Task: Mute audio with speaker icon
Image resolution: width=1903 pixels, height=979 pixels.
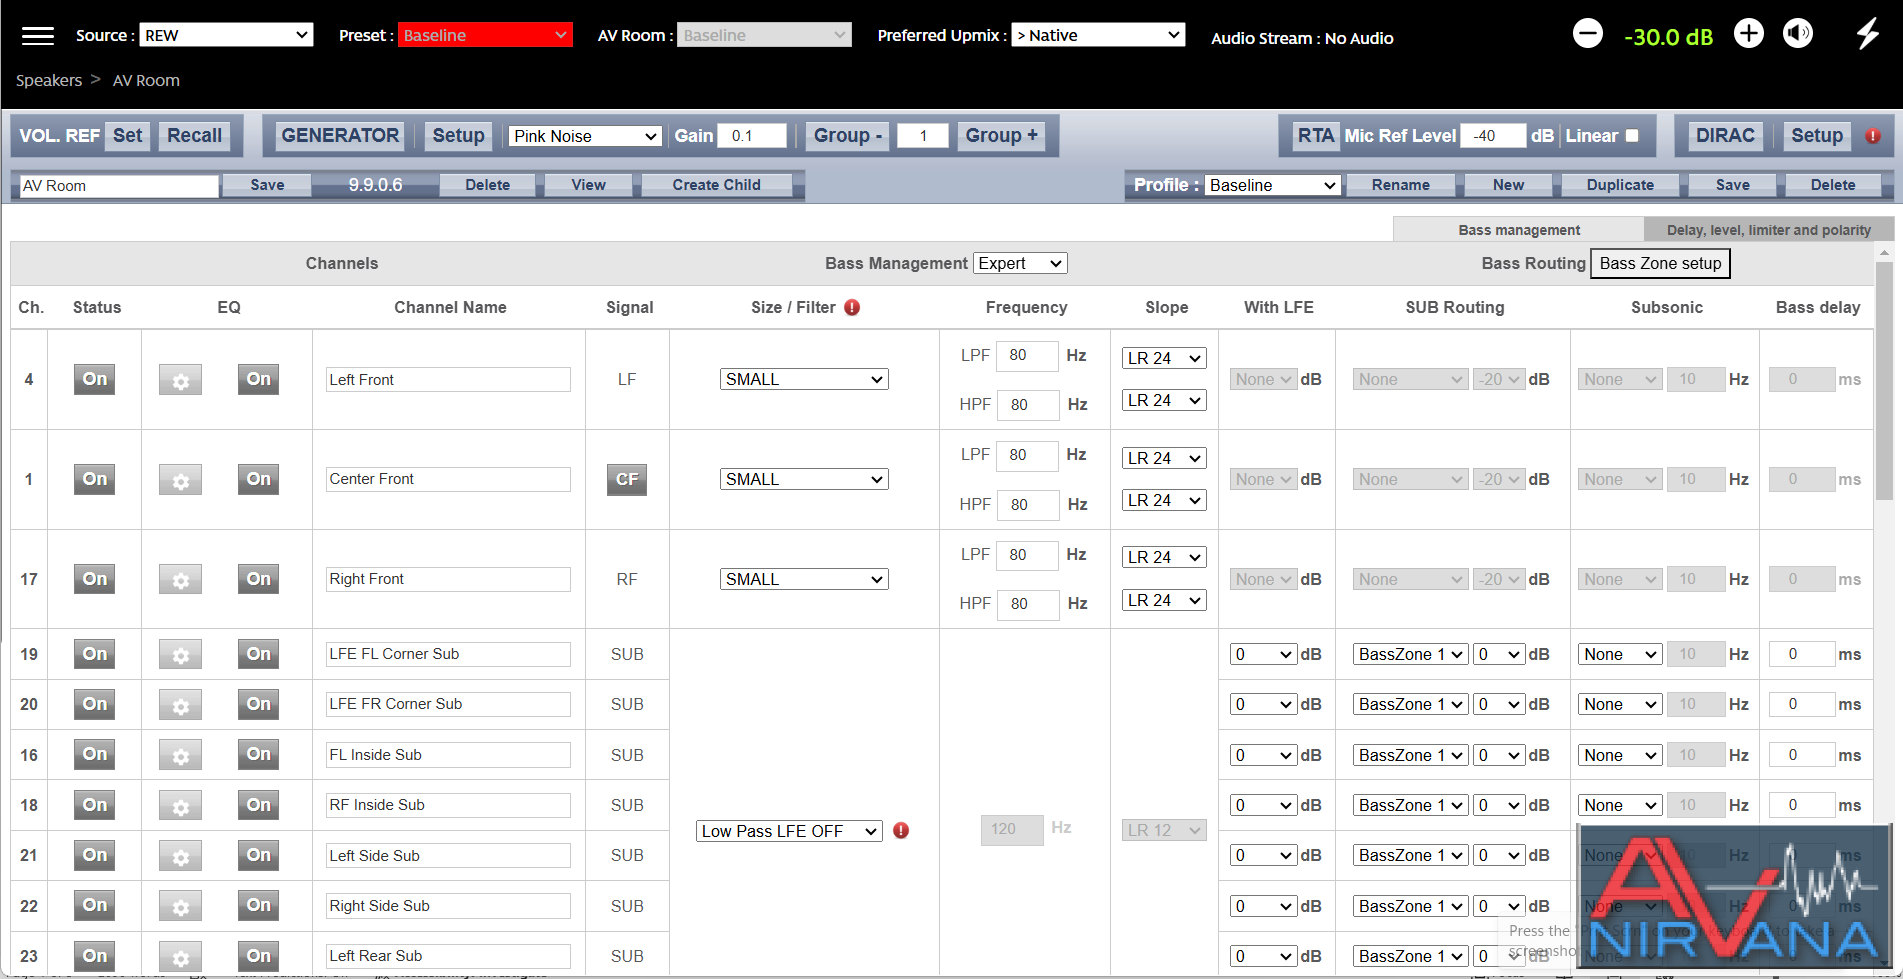Action: tap(1797, 34)
